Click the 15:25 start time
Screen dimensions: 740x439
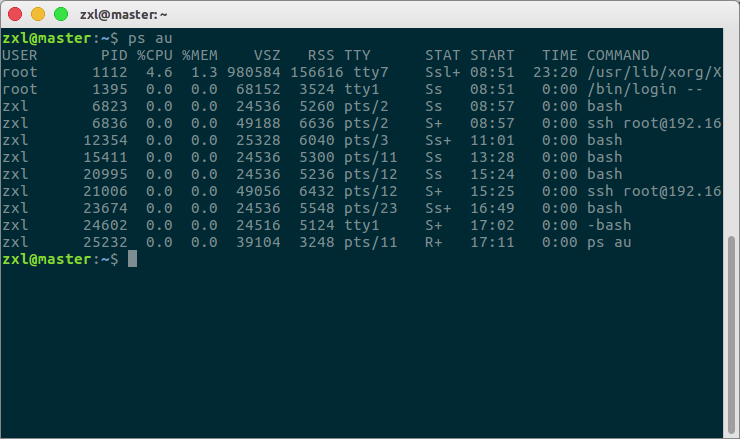492,191
